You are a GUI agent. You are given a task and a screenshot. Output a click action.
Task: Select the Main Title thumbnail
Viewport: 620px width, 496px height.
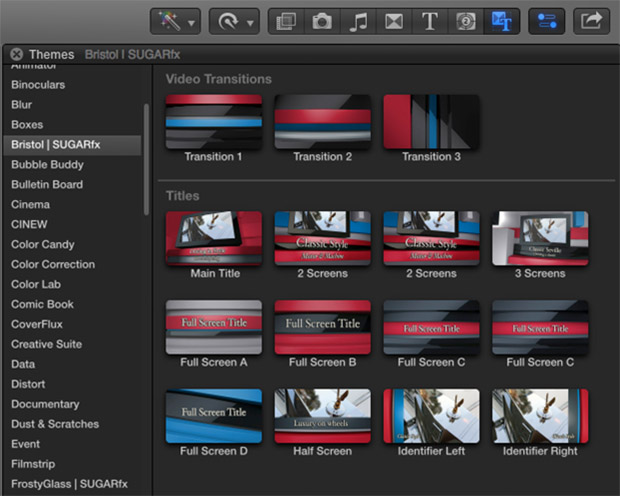[214, 238]
